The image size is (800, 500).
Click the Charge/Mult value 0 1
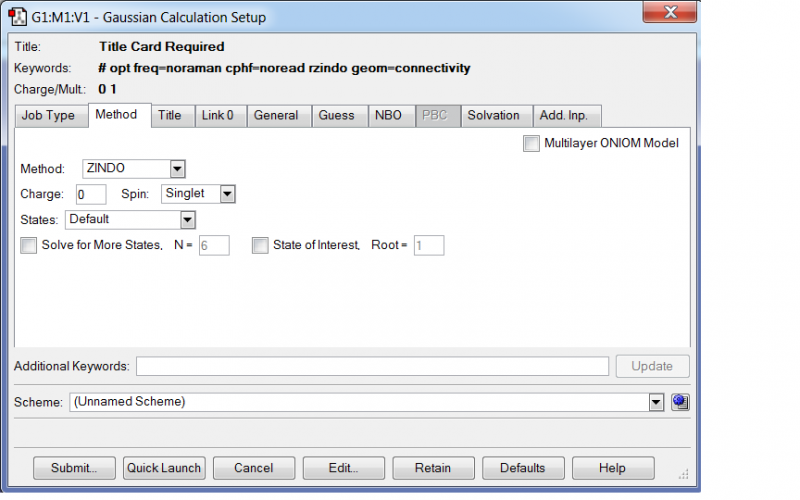[107, 89]
